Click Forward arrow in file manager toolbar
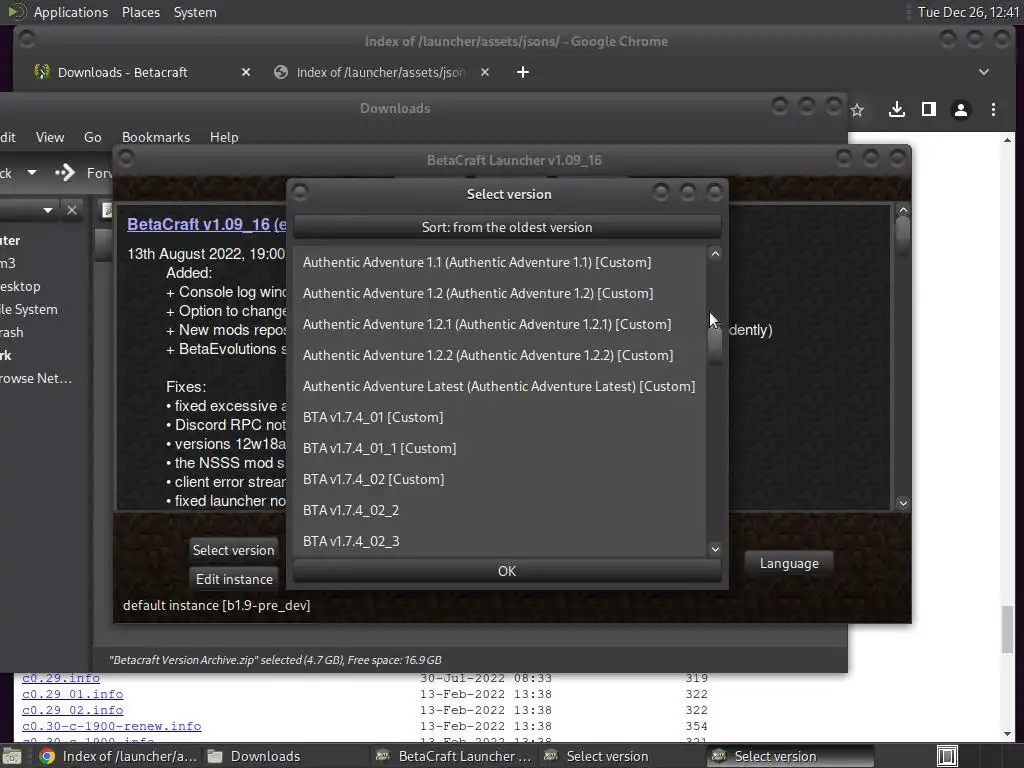This screenshot has height=768, width=1024. 65,173
